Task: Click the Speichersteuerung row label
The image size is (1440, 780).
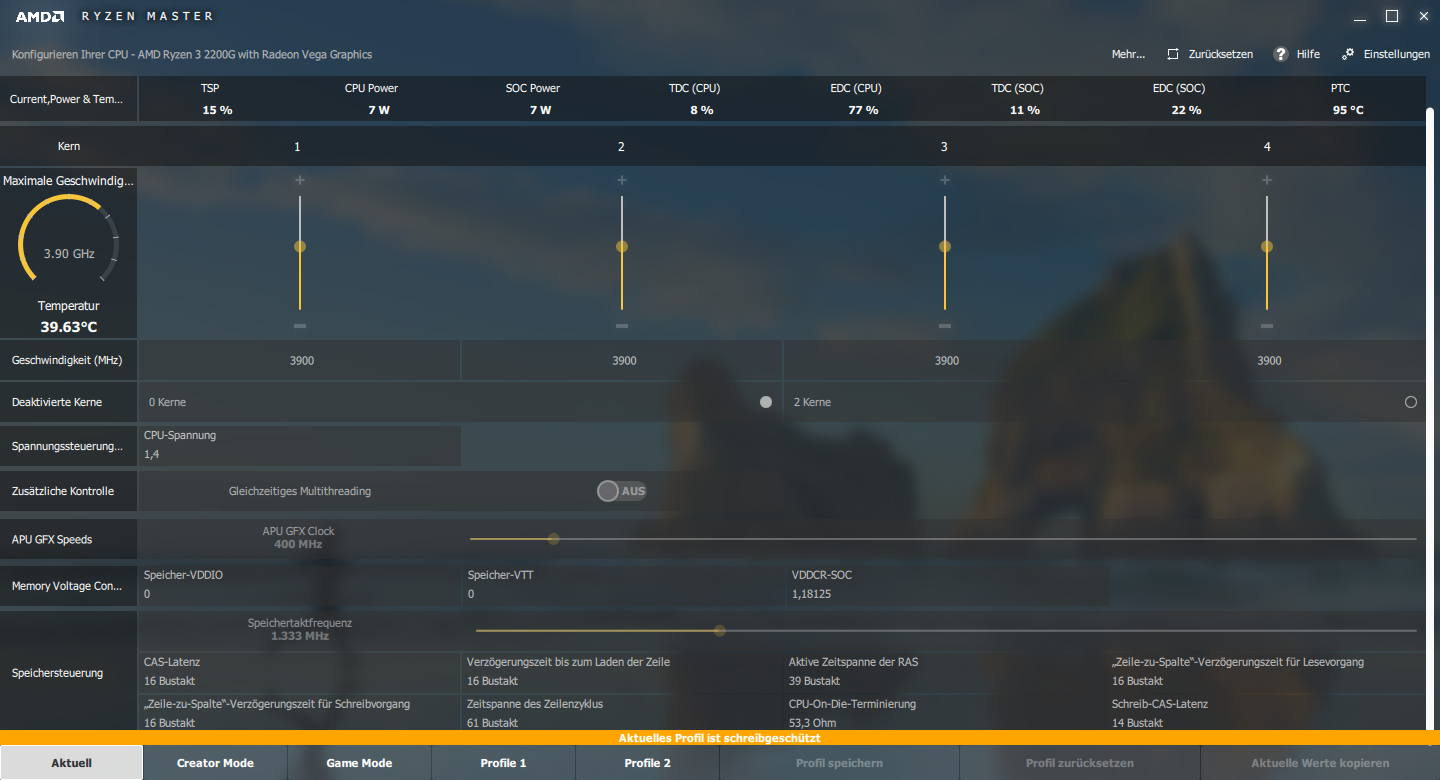Action: pyautogui.click(x=57, y=673)
